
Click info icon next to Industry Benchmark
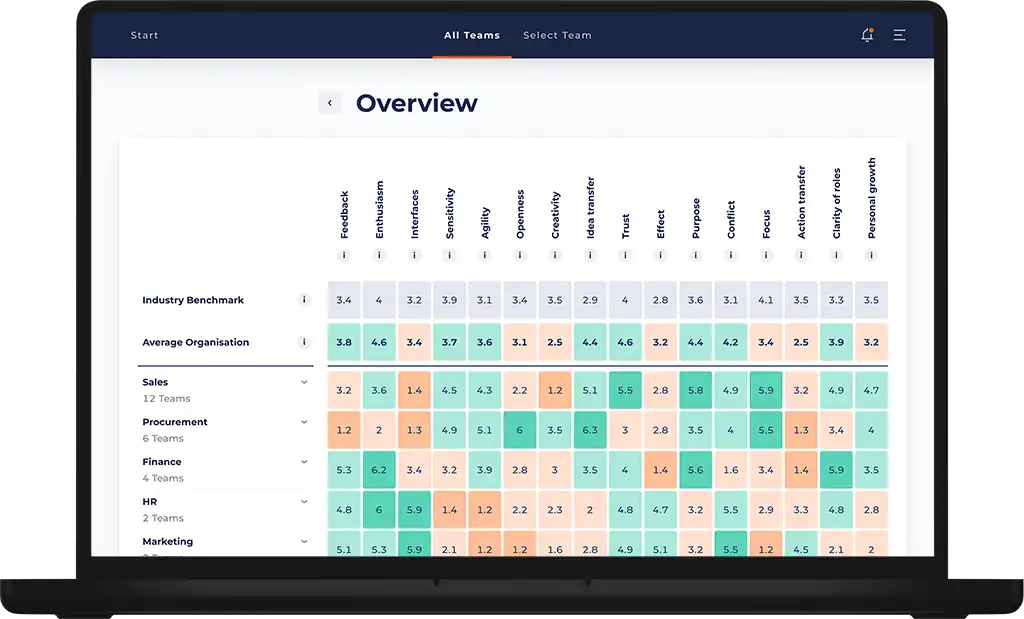coord(304,300)
